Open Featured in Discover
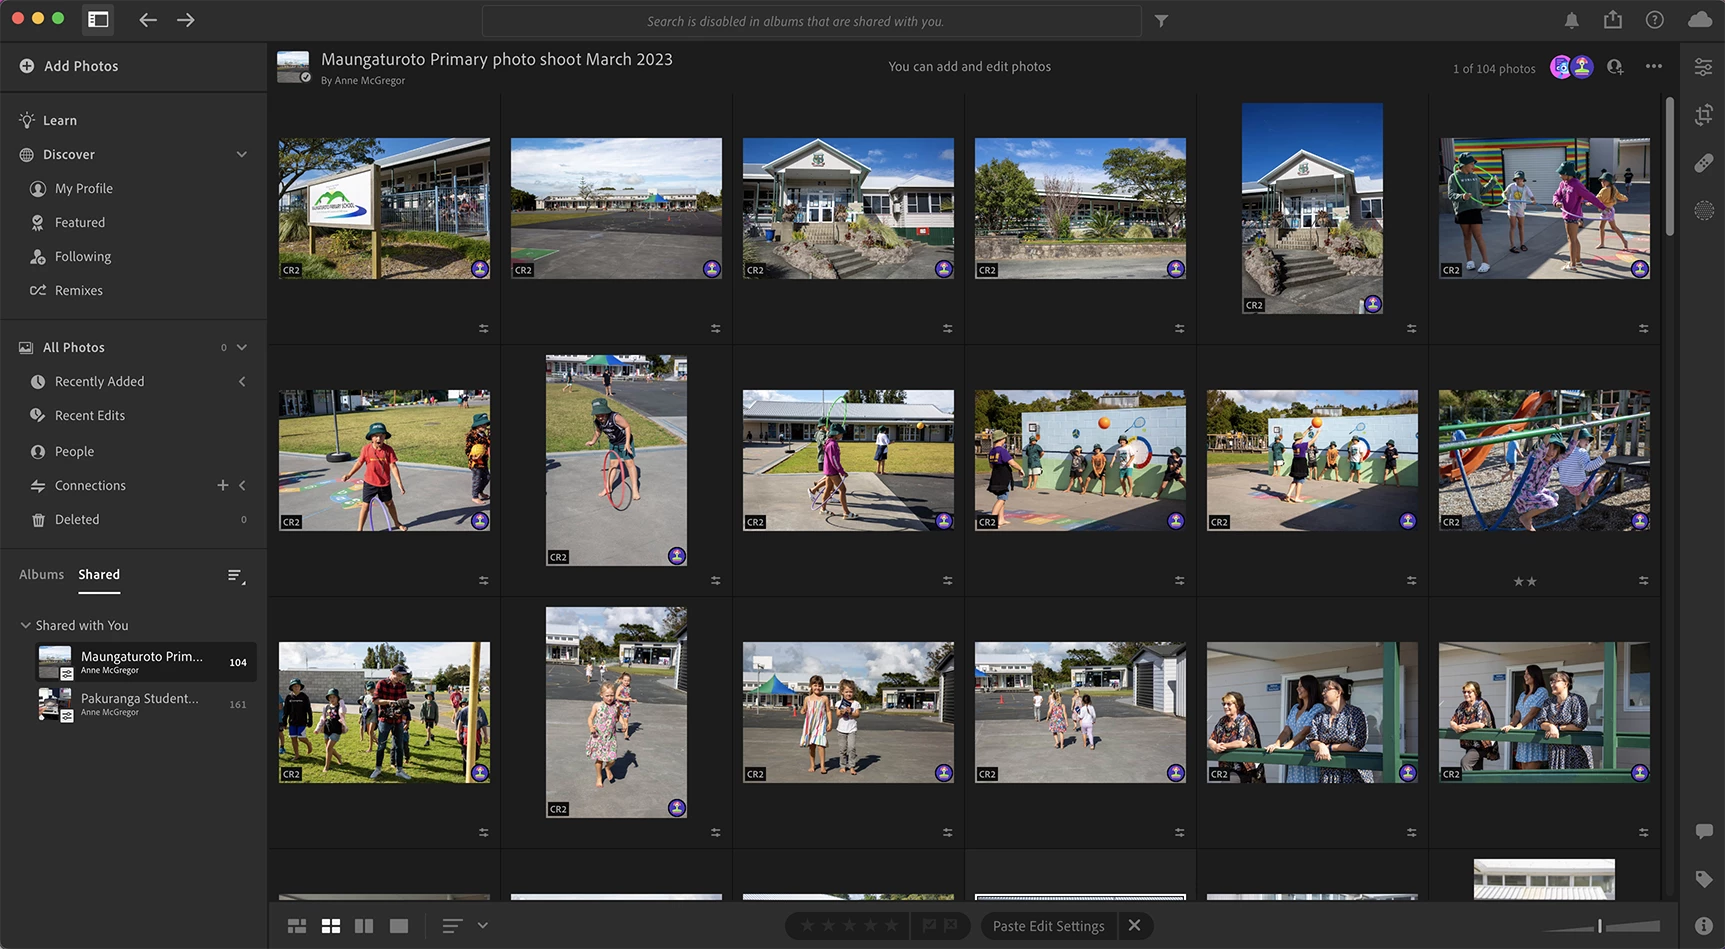Image resolution: width=1725 pixels, height=949 pixels. pos(80,222)
